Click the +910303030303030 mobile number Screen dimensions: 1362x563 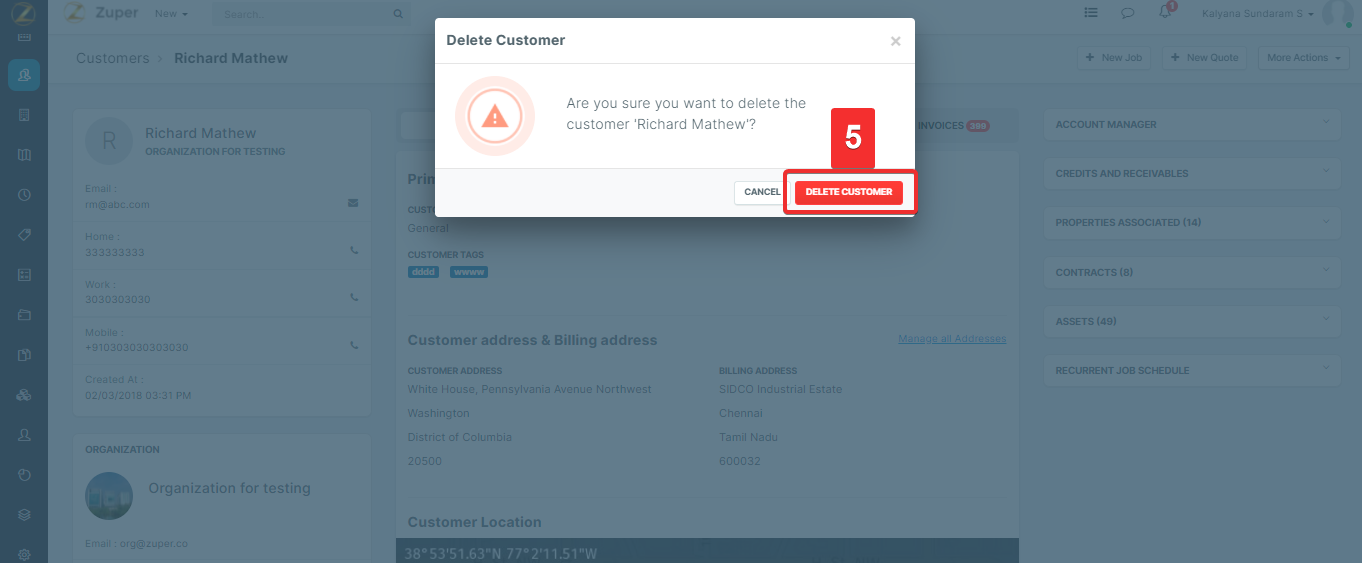click(136, 347)
